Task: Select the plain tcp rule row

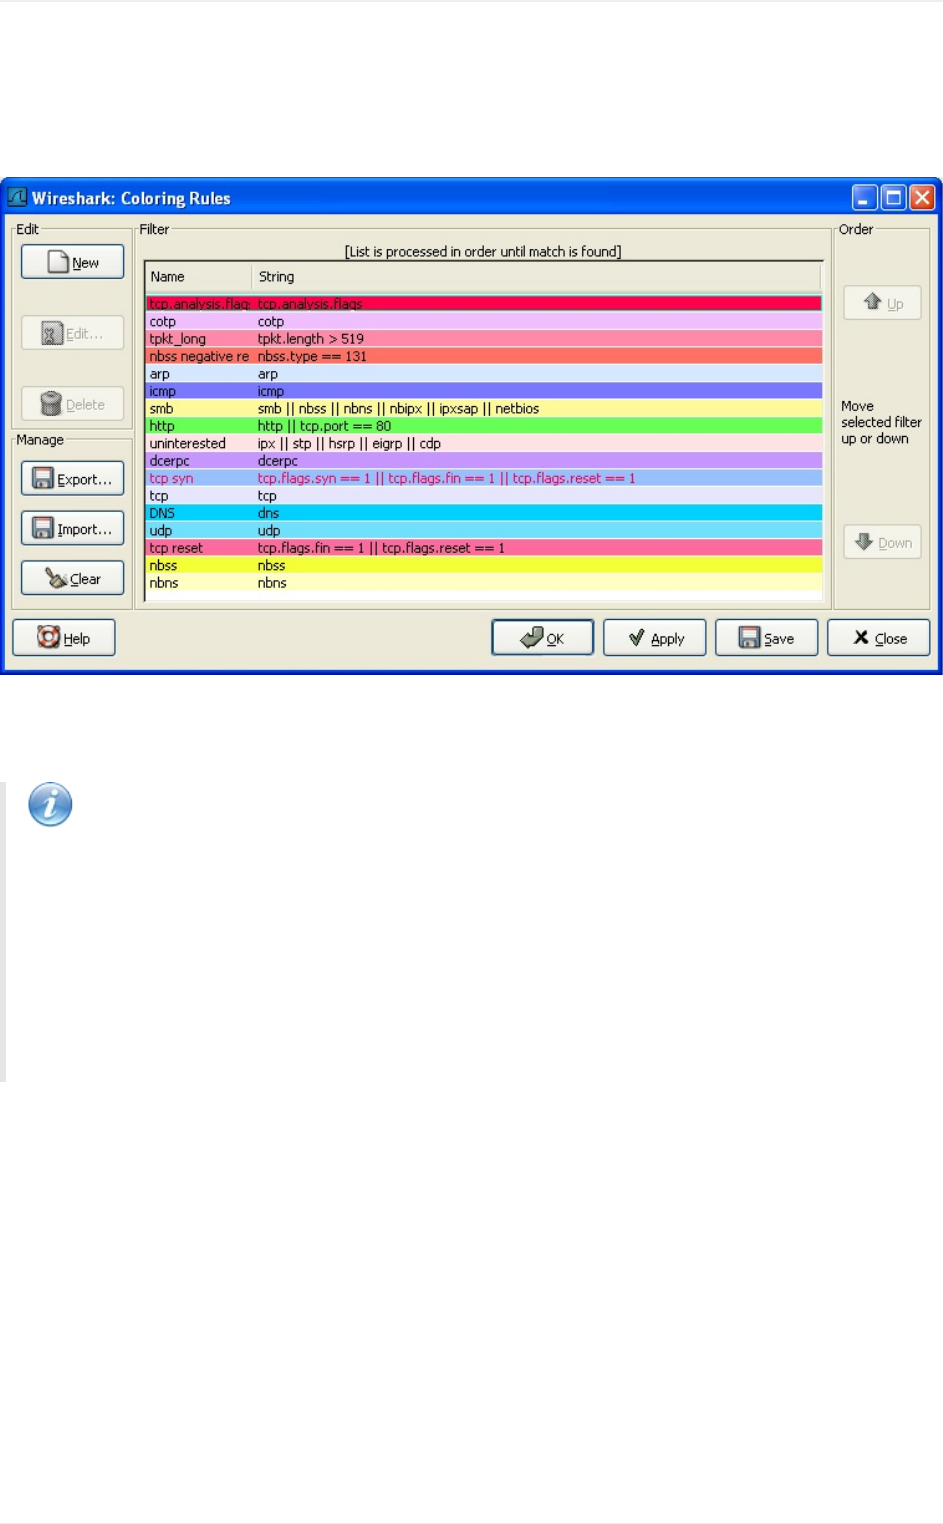Action: tap(484, 496)
